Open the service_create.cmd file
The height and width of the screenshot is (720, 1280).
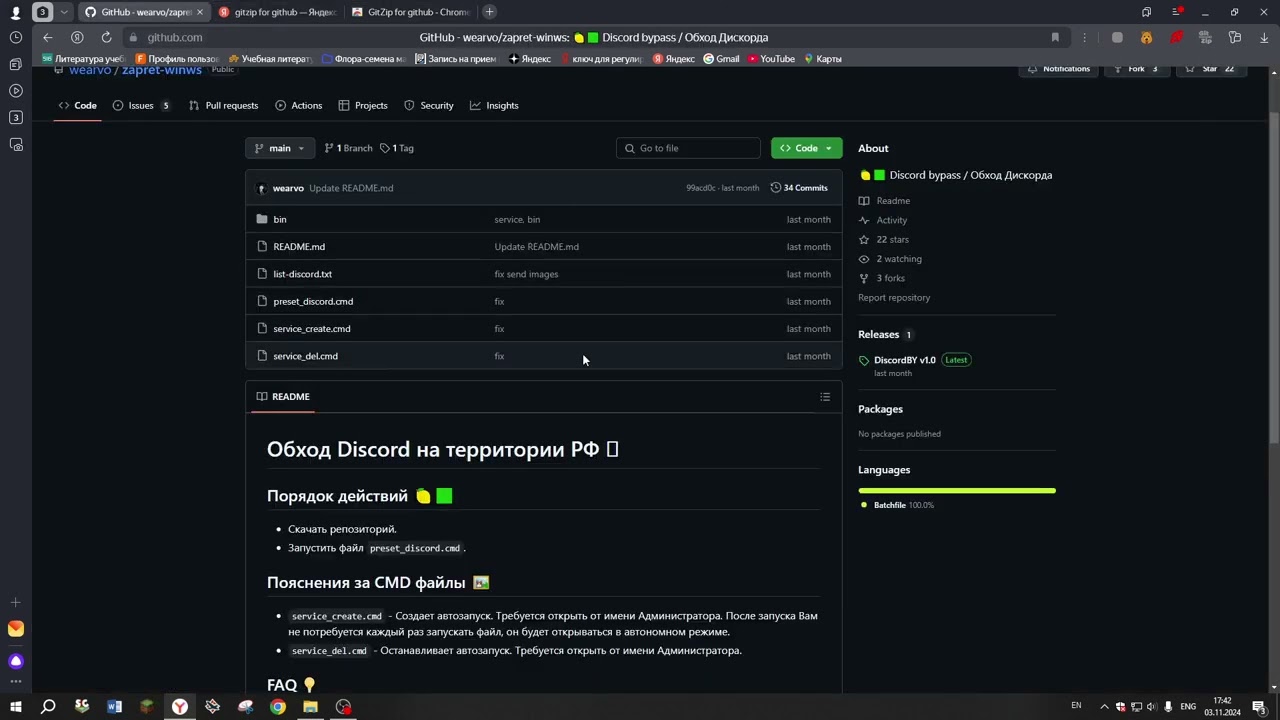pyautogui.click(x=312, y=328)
